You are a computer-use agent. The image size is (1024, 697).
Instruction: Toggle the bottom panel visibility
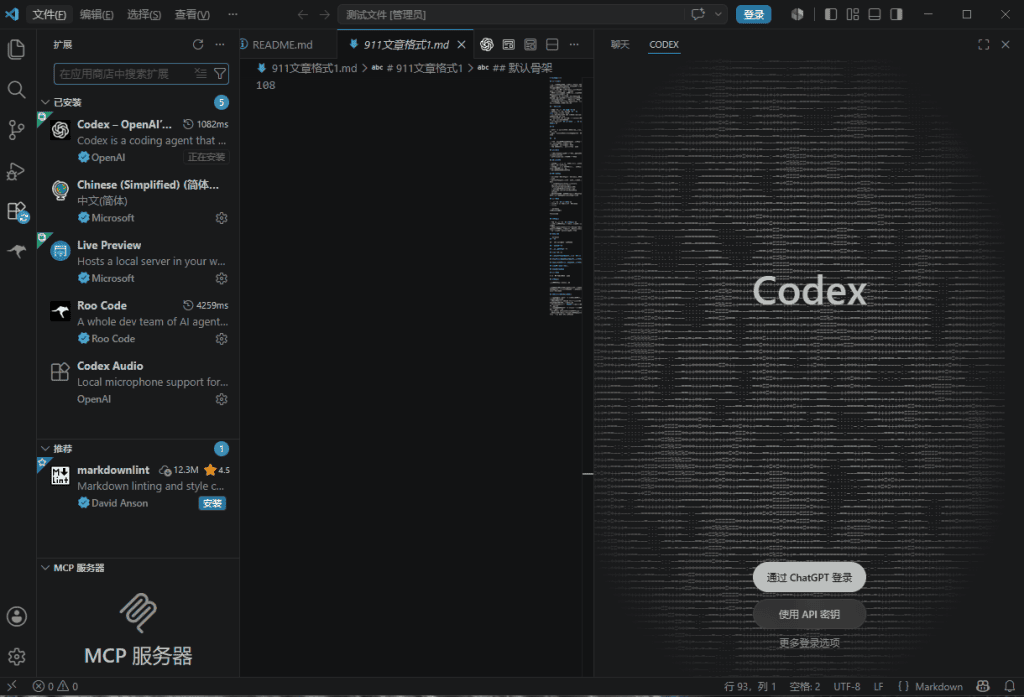click(874, 14)
